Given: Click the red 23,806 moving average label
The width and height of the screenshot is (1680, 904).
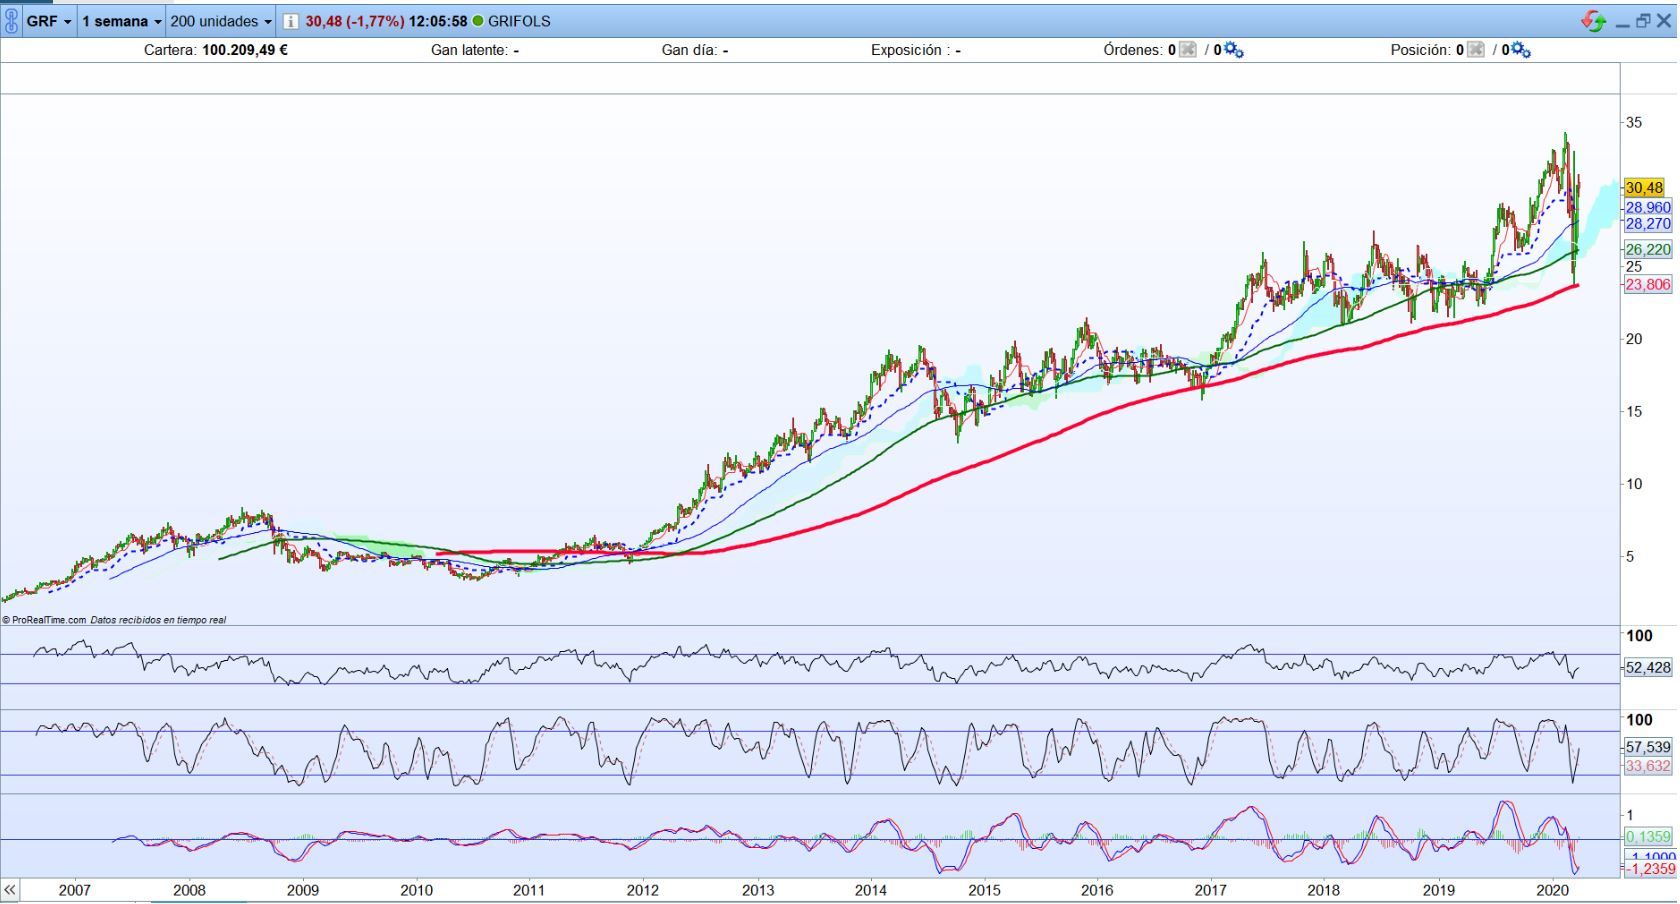Looking at the screenshot, I should click(1648, 285).
